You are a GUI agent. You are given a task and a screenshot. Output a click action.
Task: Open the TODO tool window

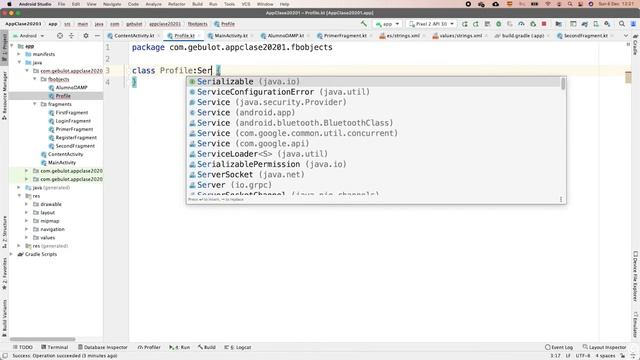22,347
